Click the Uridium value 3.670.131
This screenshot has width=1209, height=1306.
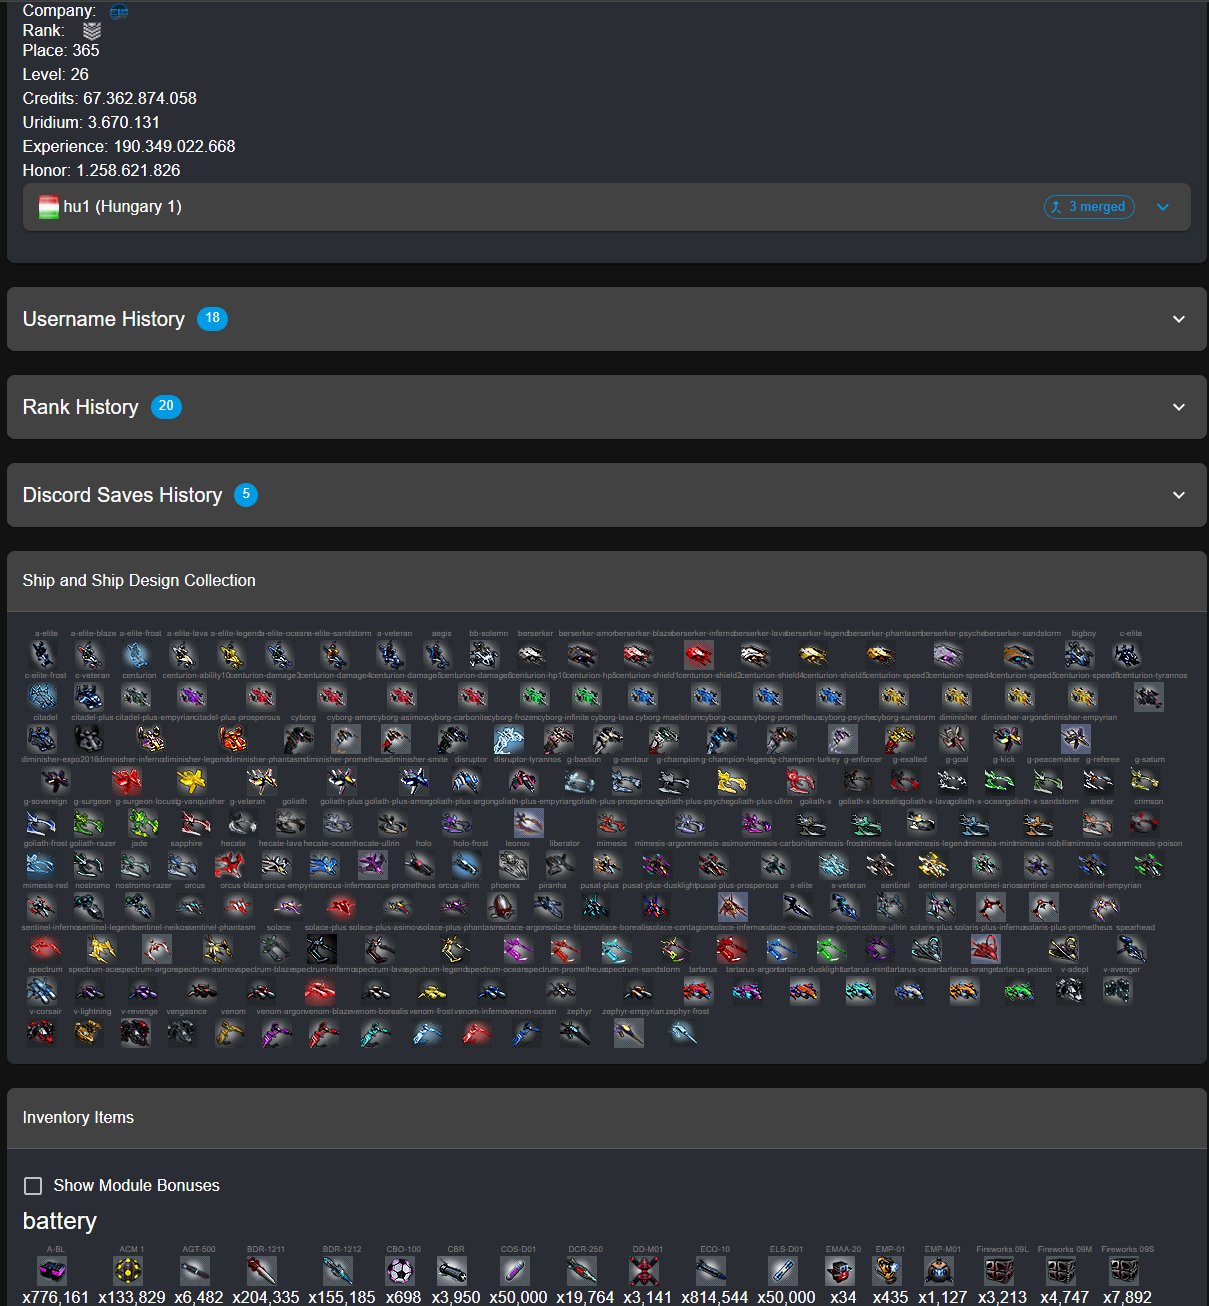[124, 122]
